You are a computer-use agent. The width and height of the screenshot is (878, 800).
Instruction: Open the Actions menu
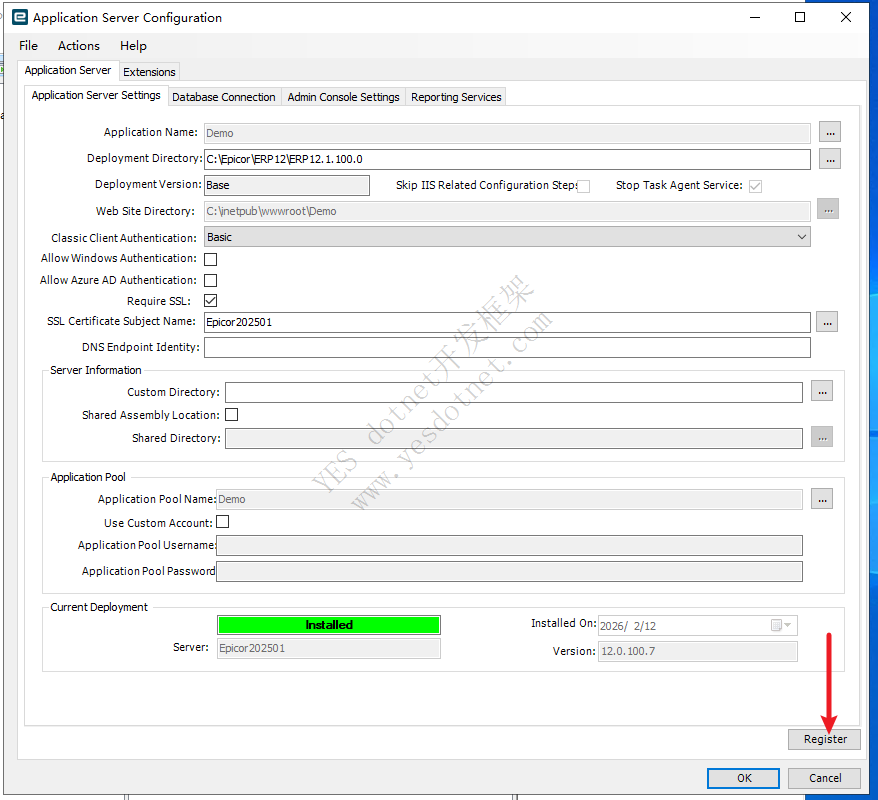[78, 46]
